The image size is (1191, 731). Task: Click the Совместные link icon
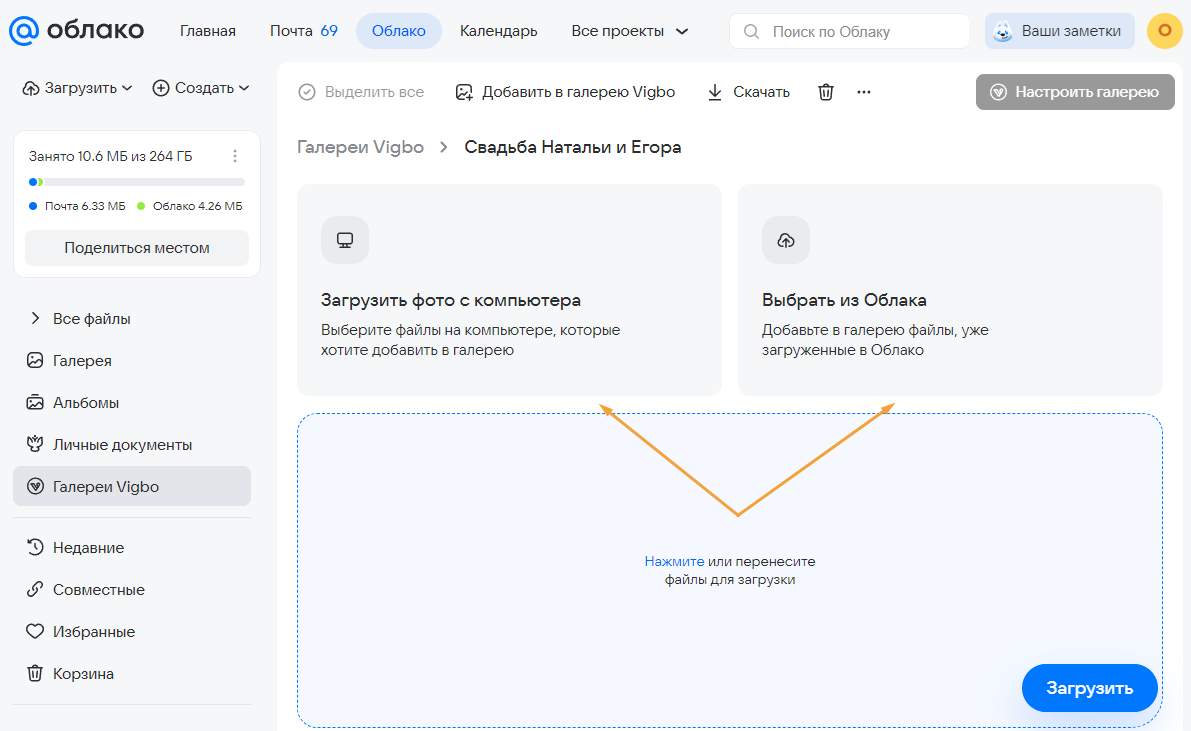point(35,589)
